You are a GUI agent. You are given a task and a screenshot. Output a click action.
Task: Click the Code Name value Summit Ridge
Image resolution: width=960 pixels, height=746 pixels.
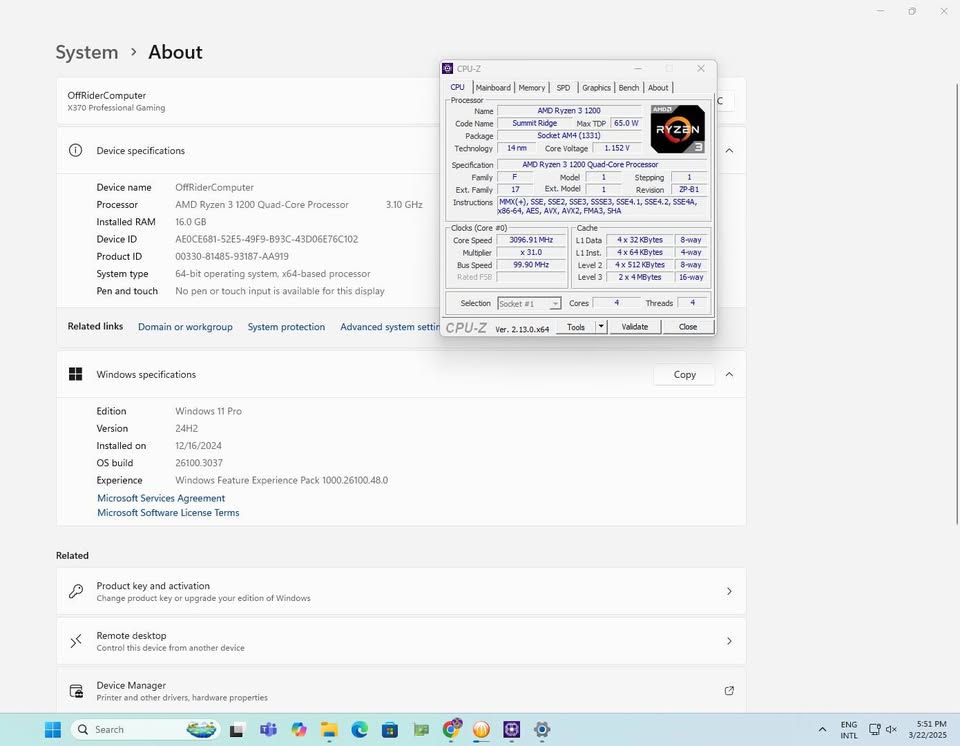pyautogui.click(x=534, y=123)
